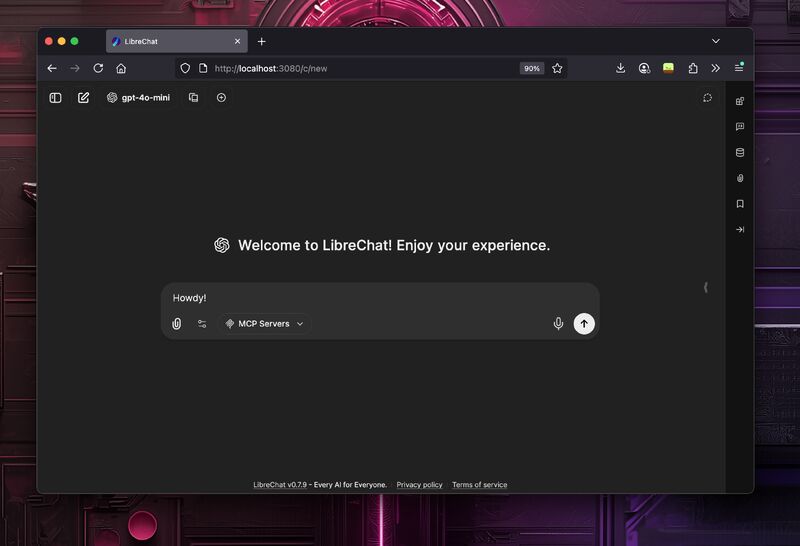Open the presets icon next to model name
Viewport: 800px width, 546px height.
point(193,97)
